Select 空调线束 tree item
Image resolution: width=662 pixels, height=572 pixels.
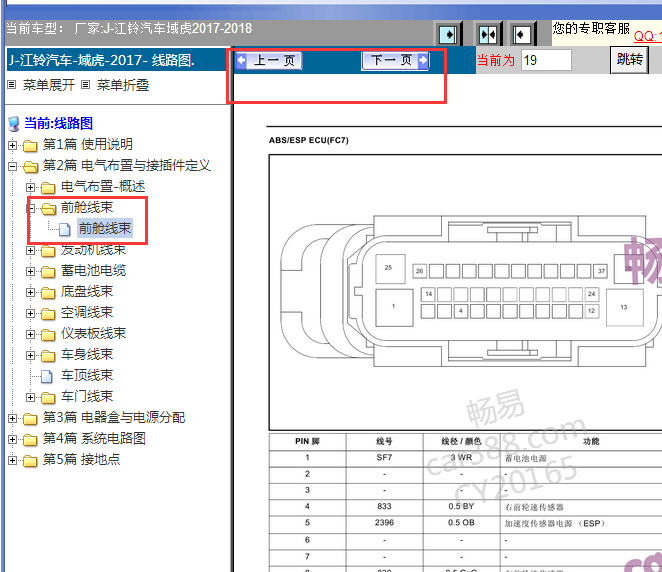pos(87,312)
